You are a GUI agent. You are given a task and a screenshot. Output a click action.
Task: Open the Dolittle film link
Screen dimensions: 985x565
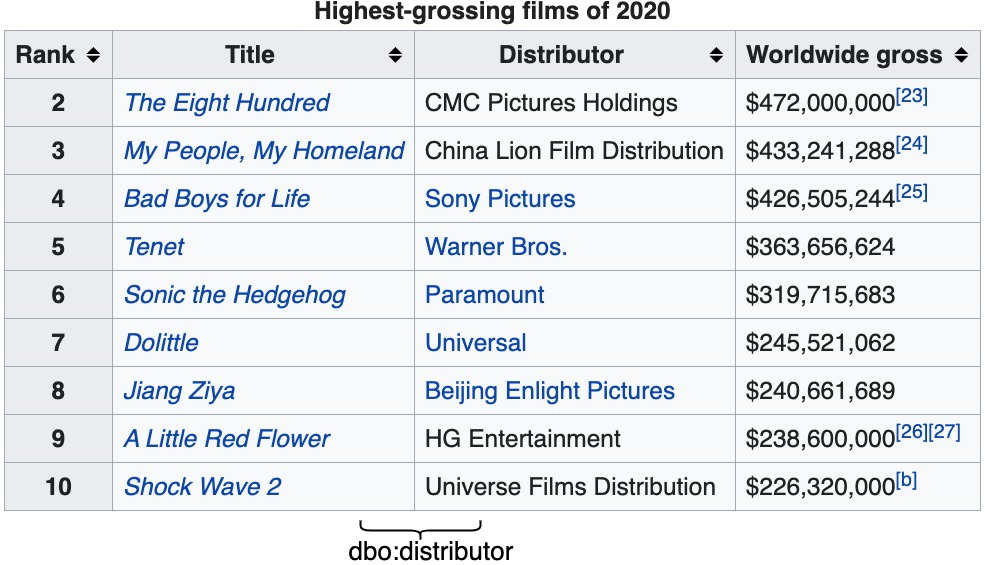[161, 343]
